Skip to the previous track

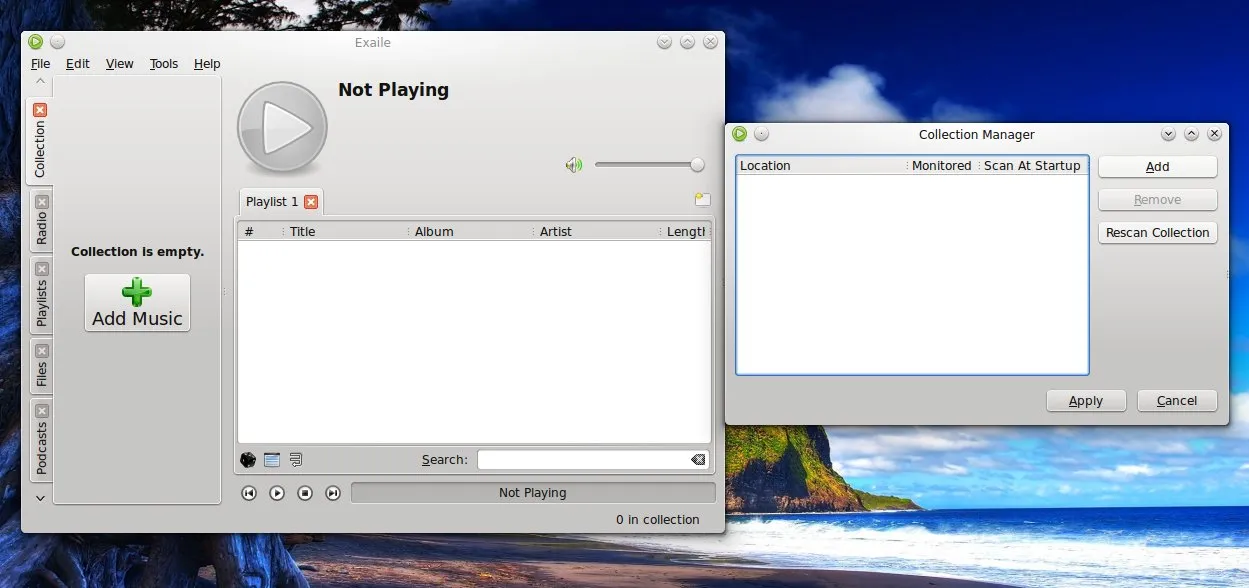coord(249,493)
